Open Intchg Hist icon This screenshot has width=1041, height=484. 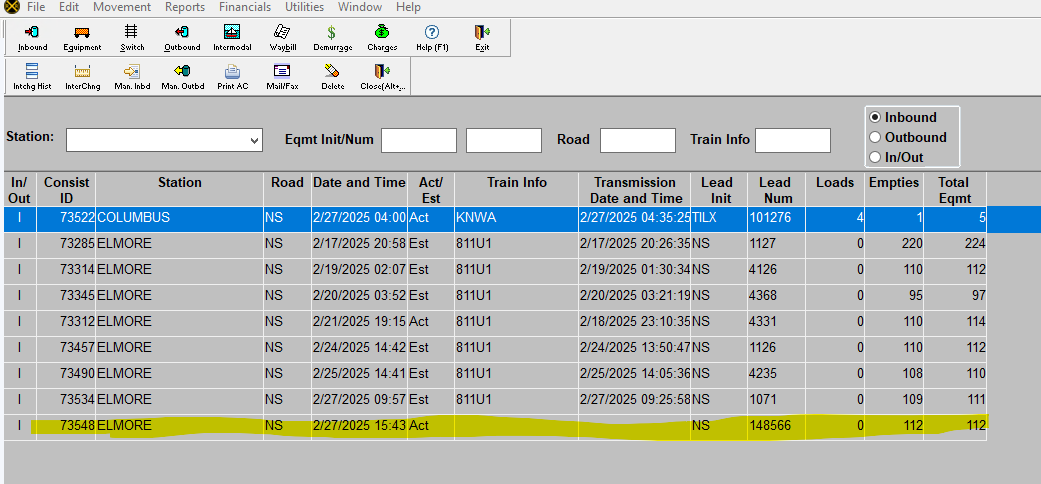[x=32, y=76]
